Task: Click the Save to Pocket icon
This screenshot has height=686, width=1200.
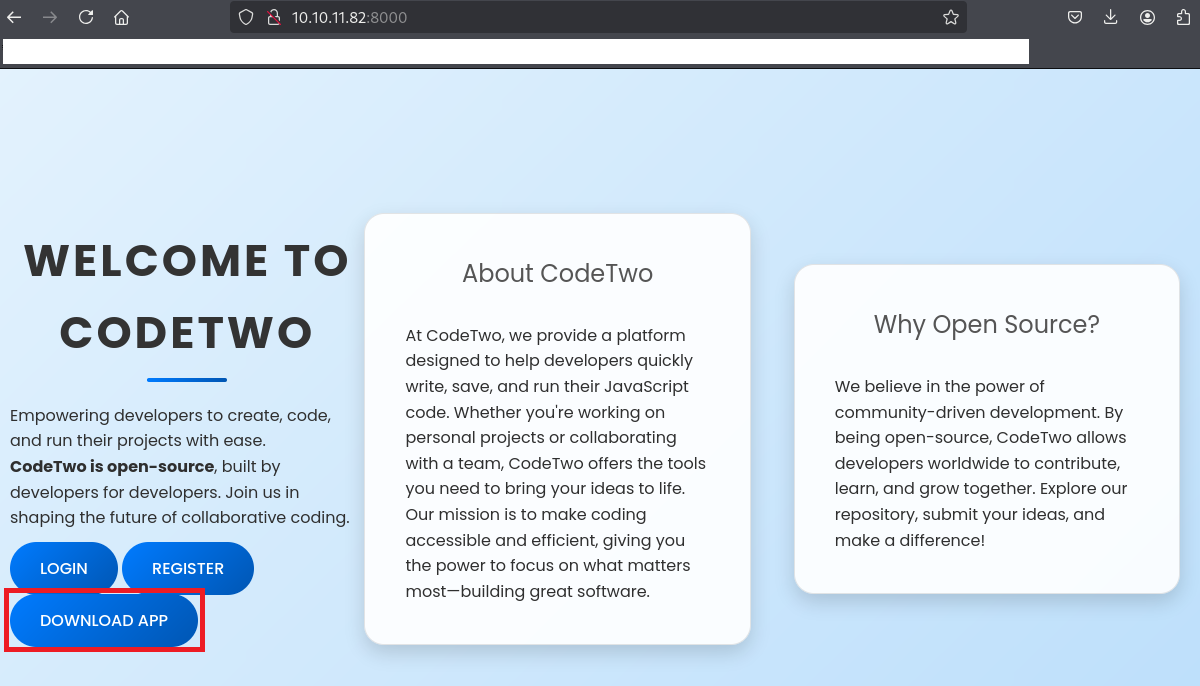Action: [x=1074, y=17]
